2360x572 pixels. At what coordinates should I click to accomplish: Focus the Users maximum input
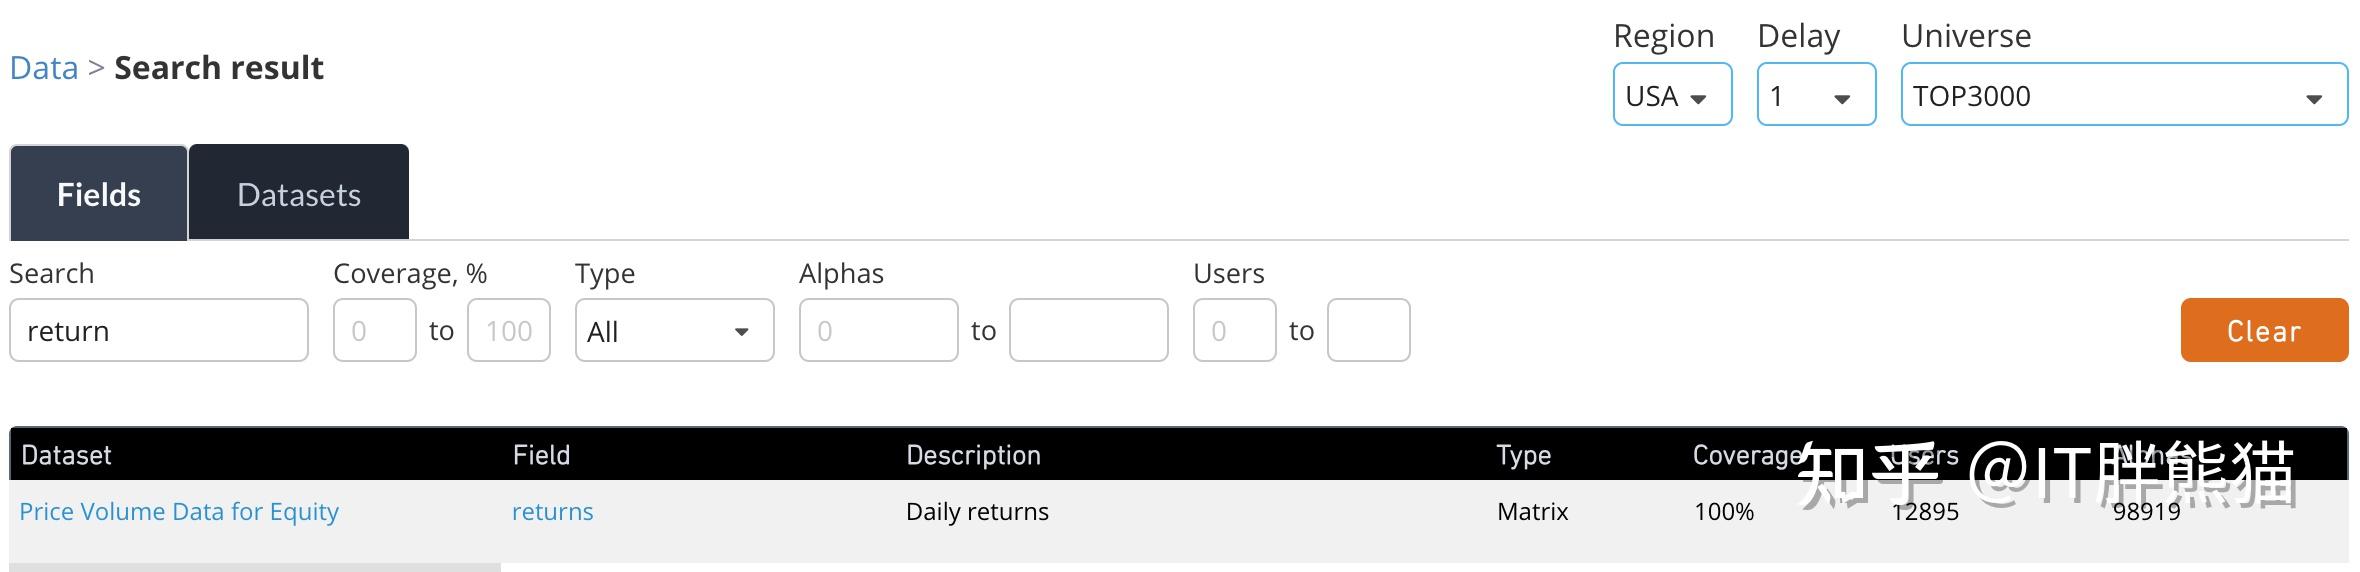[x=1368, y=331]
